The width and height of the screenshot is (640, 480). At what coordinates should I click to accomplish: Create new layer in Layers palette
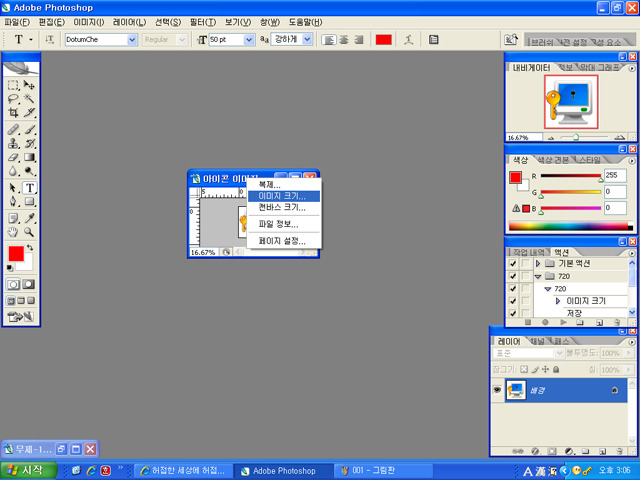[x=602, y=451]
